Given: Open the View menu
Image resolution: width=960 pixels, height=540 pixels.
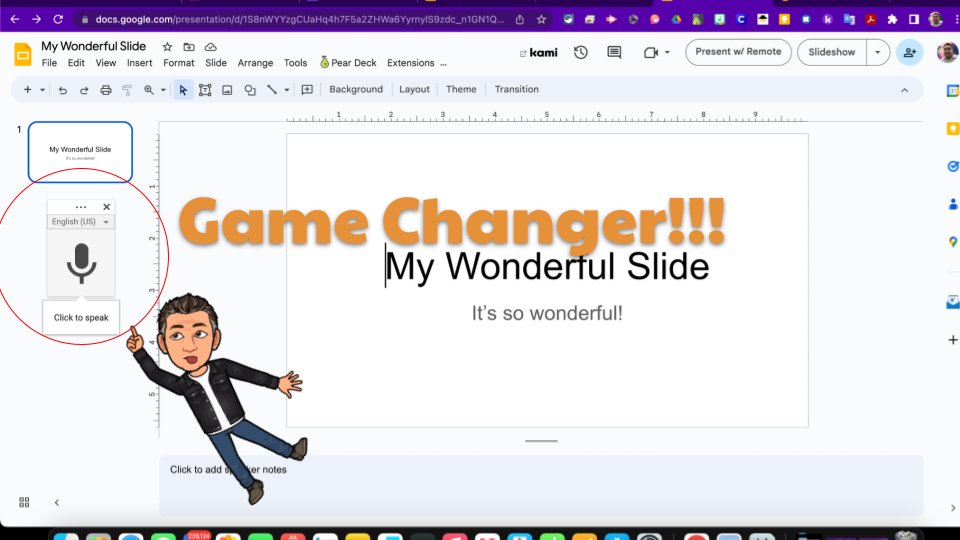Looking at the screenshot, I should 105,63.
